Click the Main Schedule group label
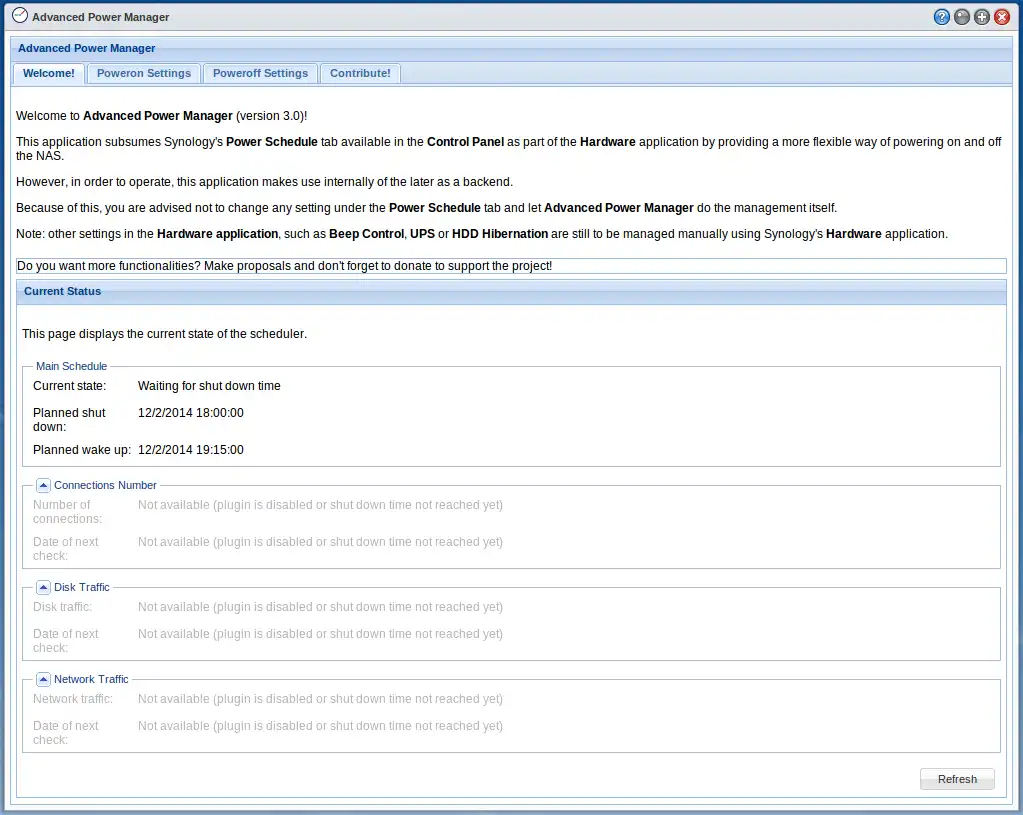 [71, 366]
